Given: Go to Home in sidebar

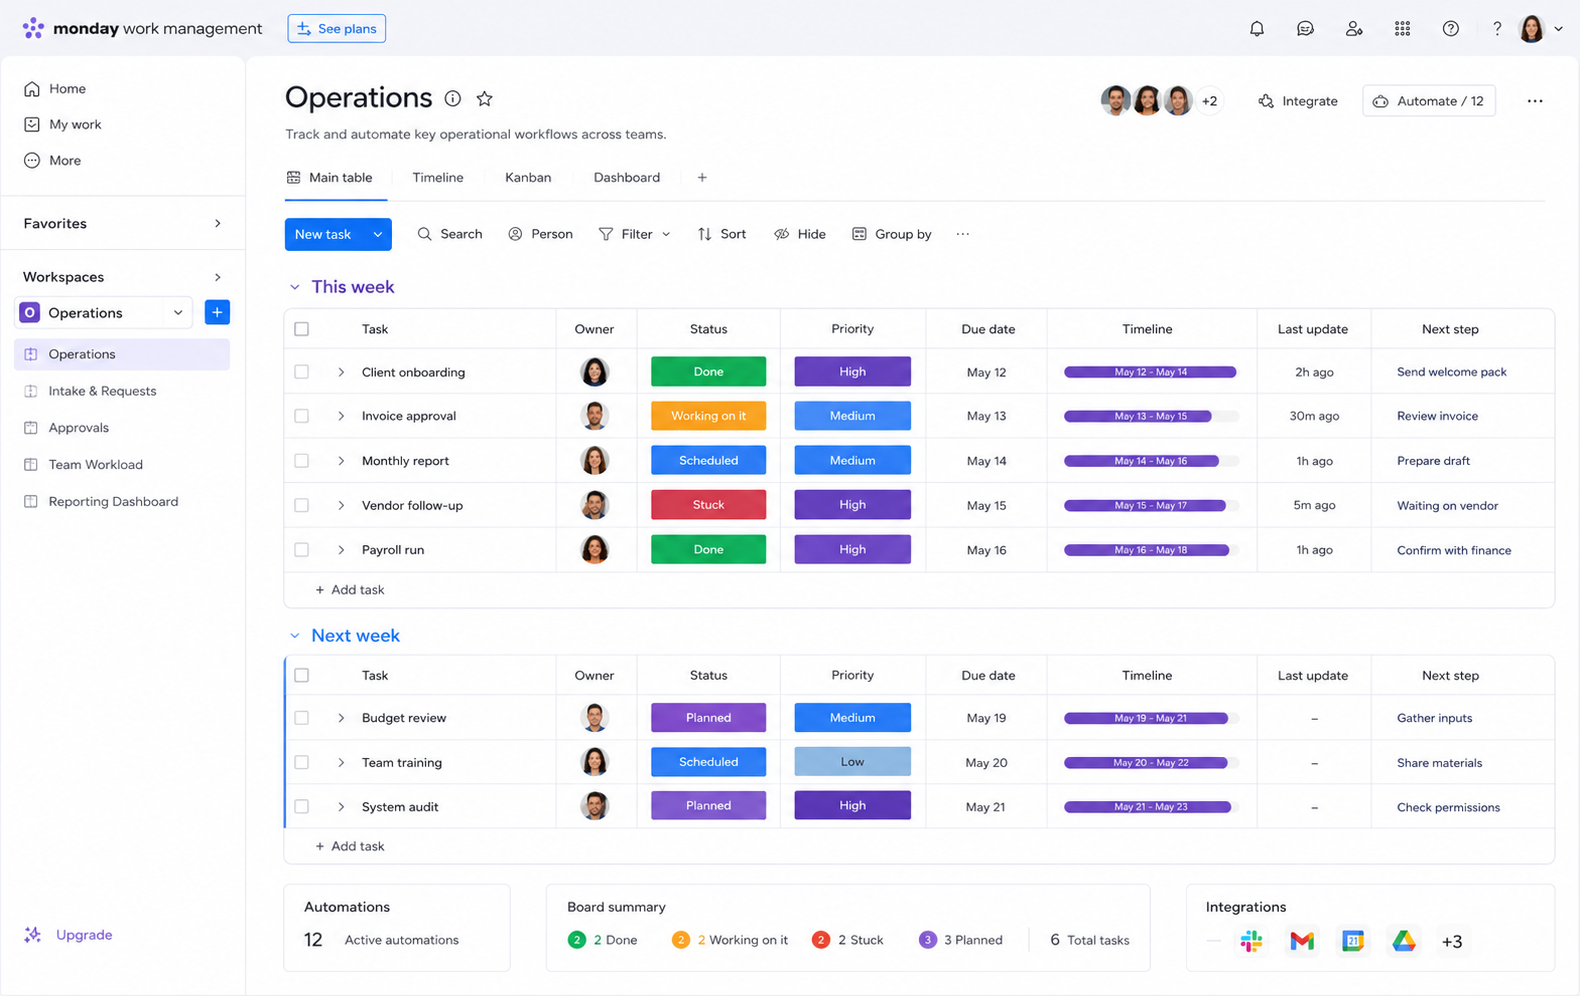Looking at the screenshot, I should coord(55,88).
